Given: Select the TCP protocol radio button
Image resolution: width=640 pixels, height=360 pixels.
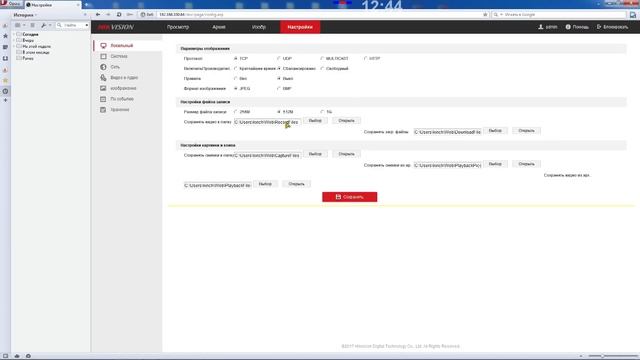Looking at the screenshot, I should click(236, 58).
